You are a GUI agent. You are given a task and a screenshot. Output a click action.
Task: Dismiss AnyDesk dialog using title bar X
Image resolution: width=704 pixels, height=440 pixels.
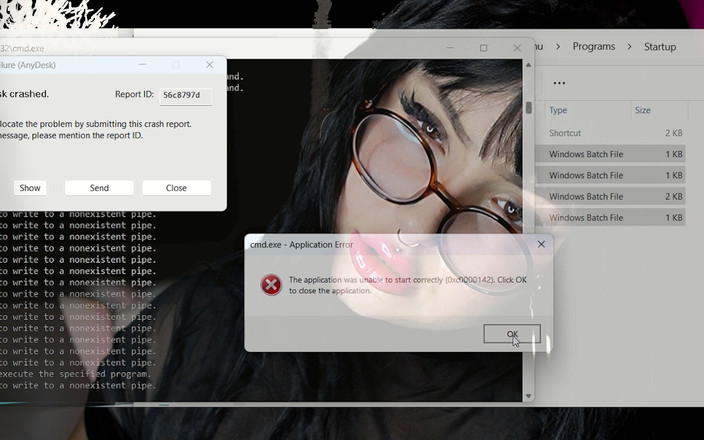click(x=209, y=65)
